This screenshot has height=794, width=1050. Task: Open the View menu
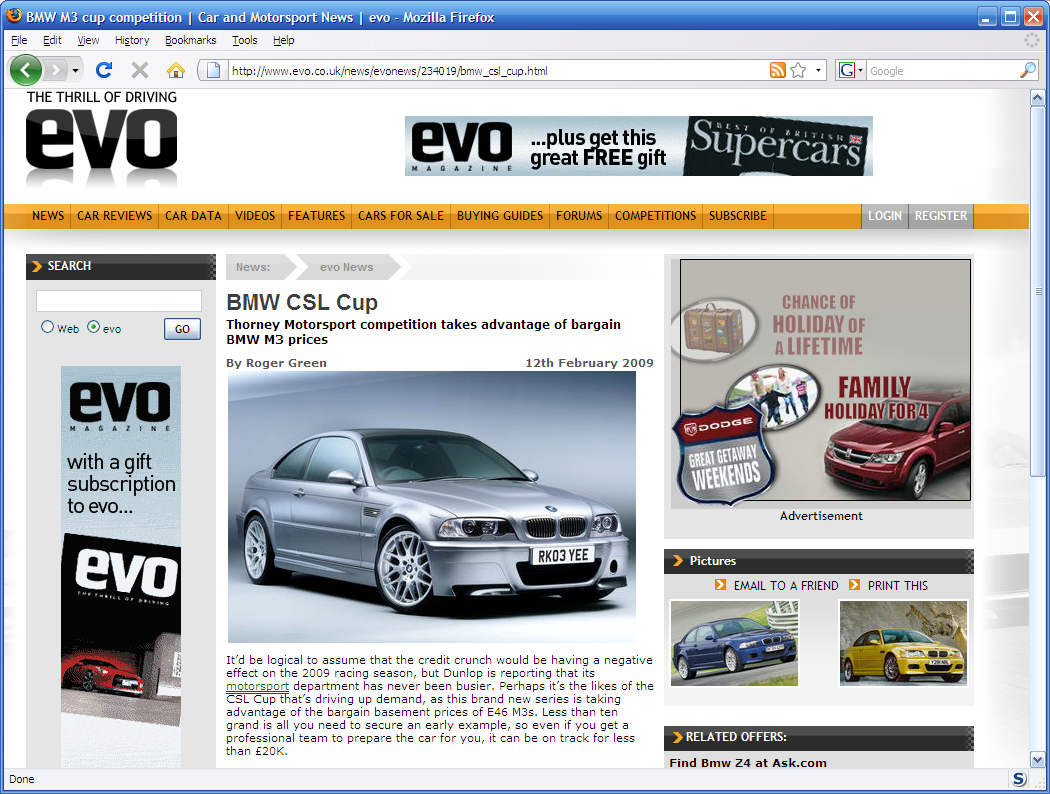[88, 40]
